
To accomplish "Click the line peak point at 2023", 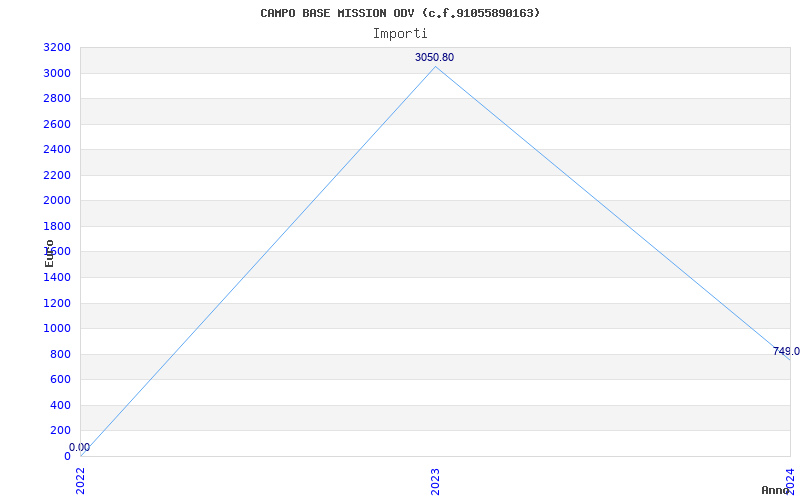I will coord(435,66).
